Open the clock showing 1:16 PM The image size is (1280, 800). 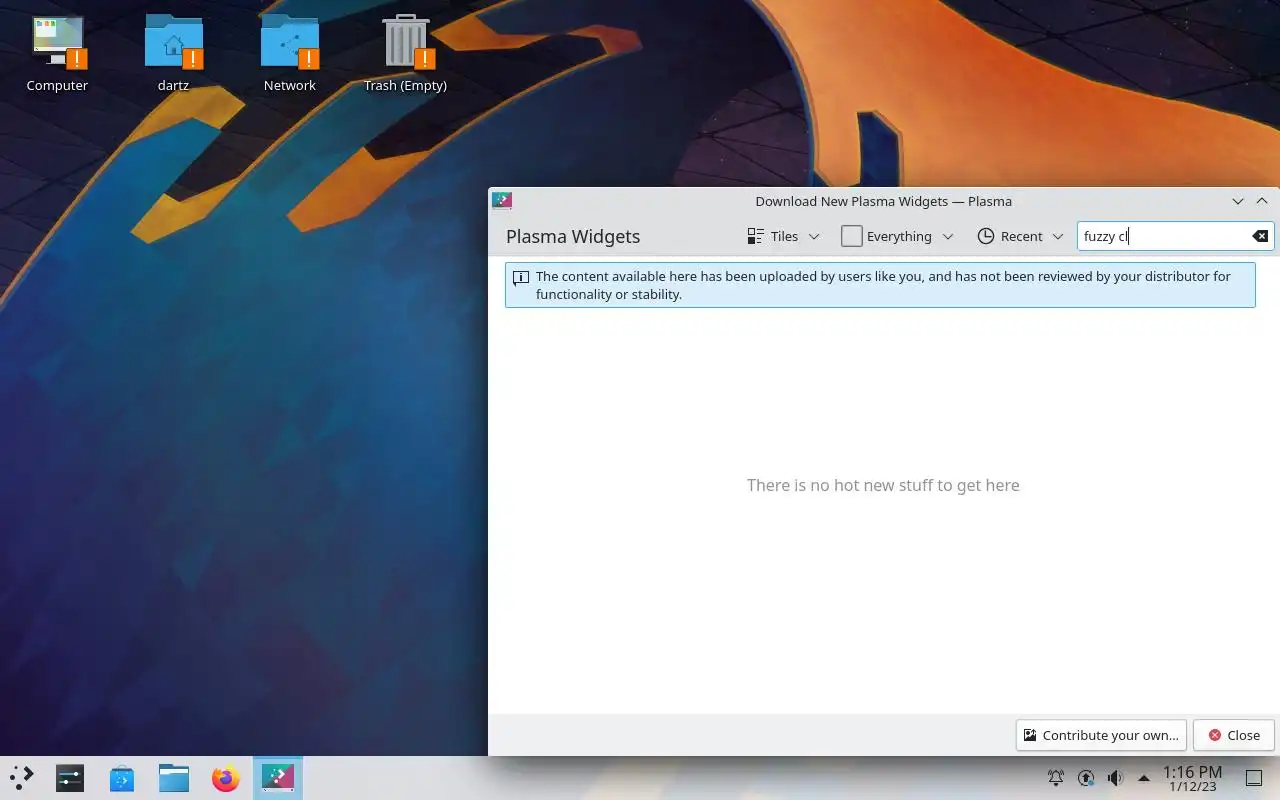click(x=1192, y=778)
